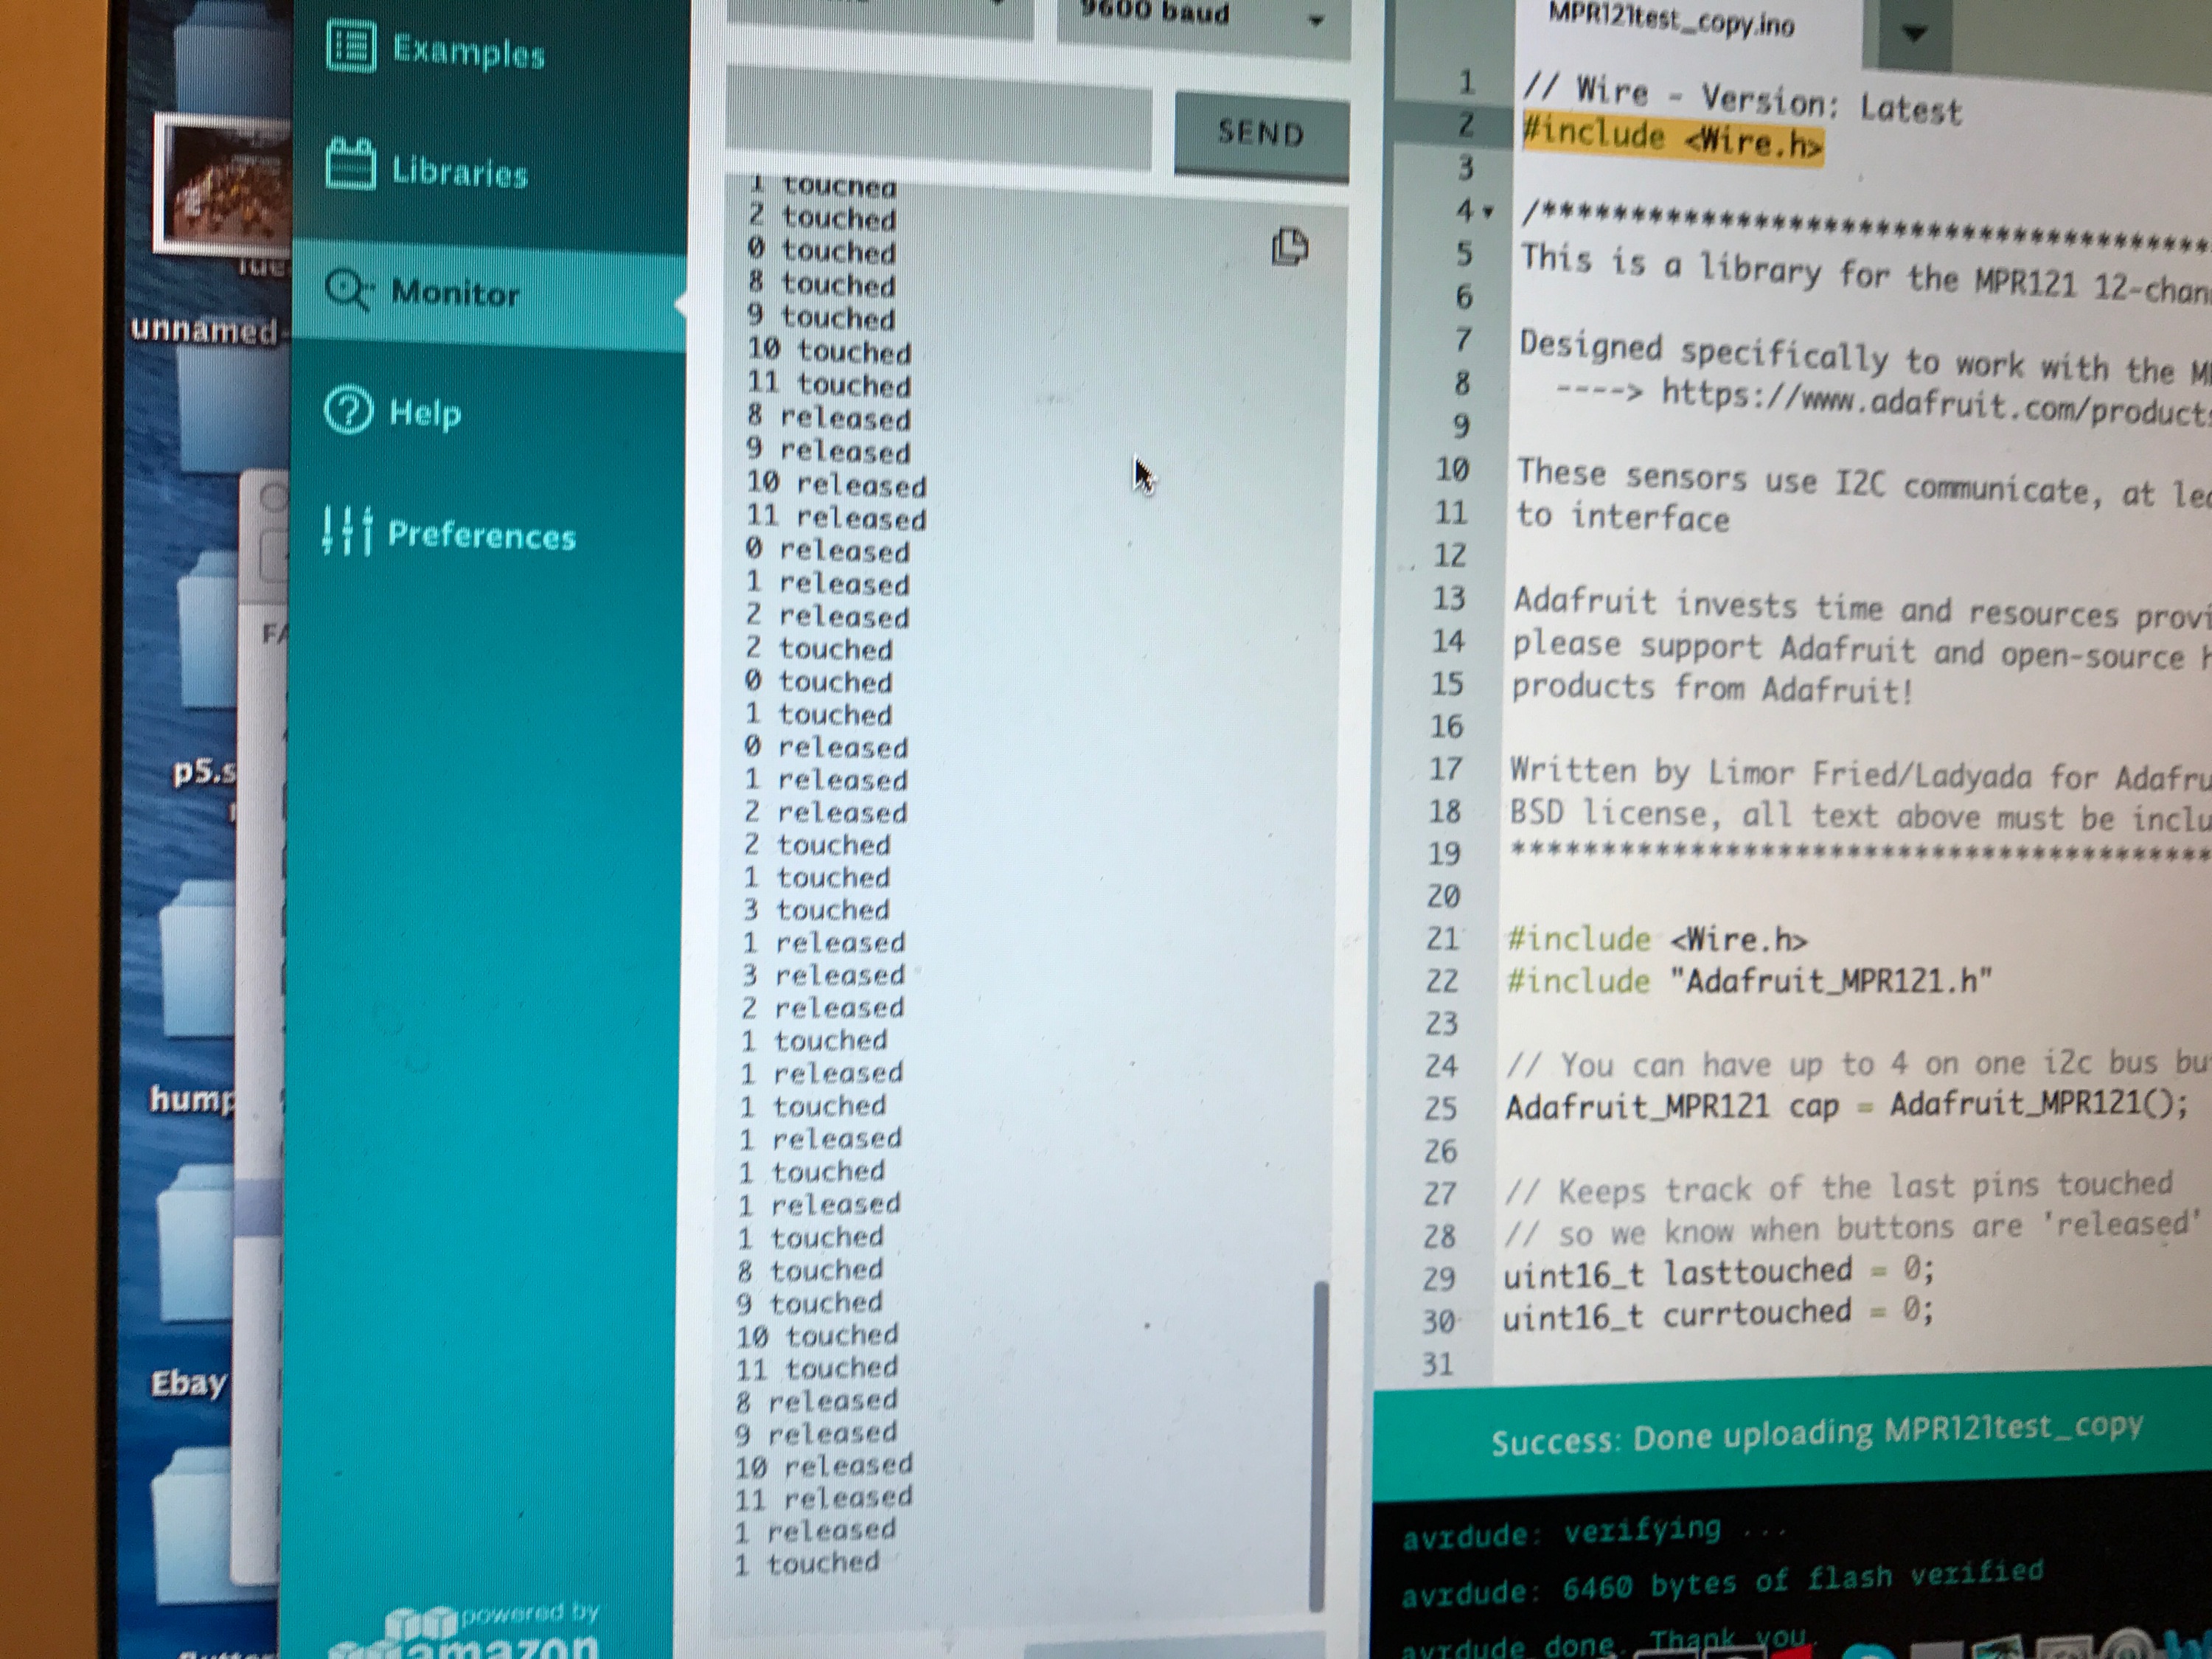Click the Examples list icon
This screenshot has height=1659, width=2212.
point(351,47)
